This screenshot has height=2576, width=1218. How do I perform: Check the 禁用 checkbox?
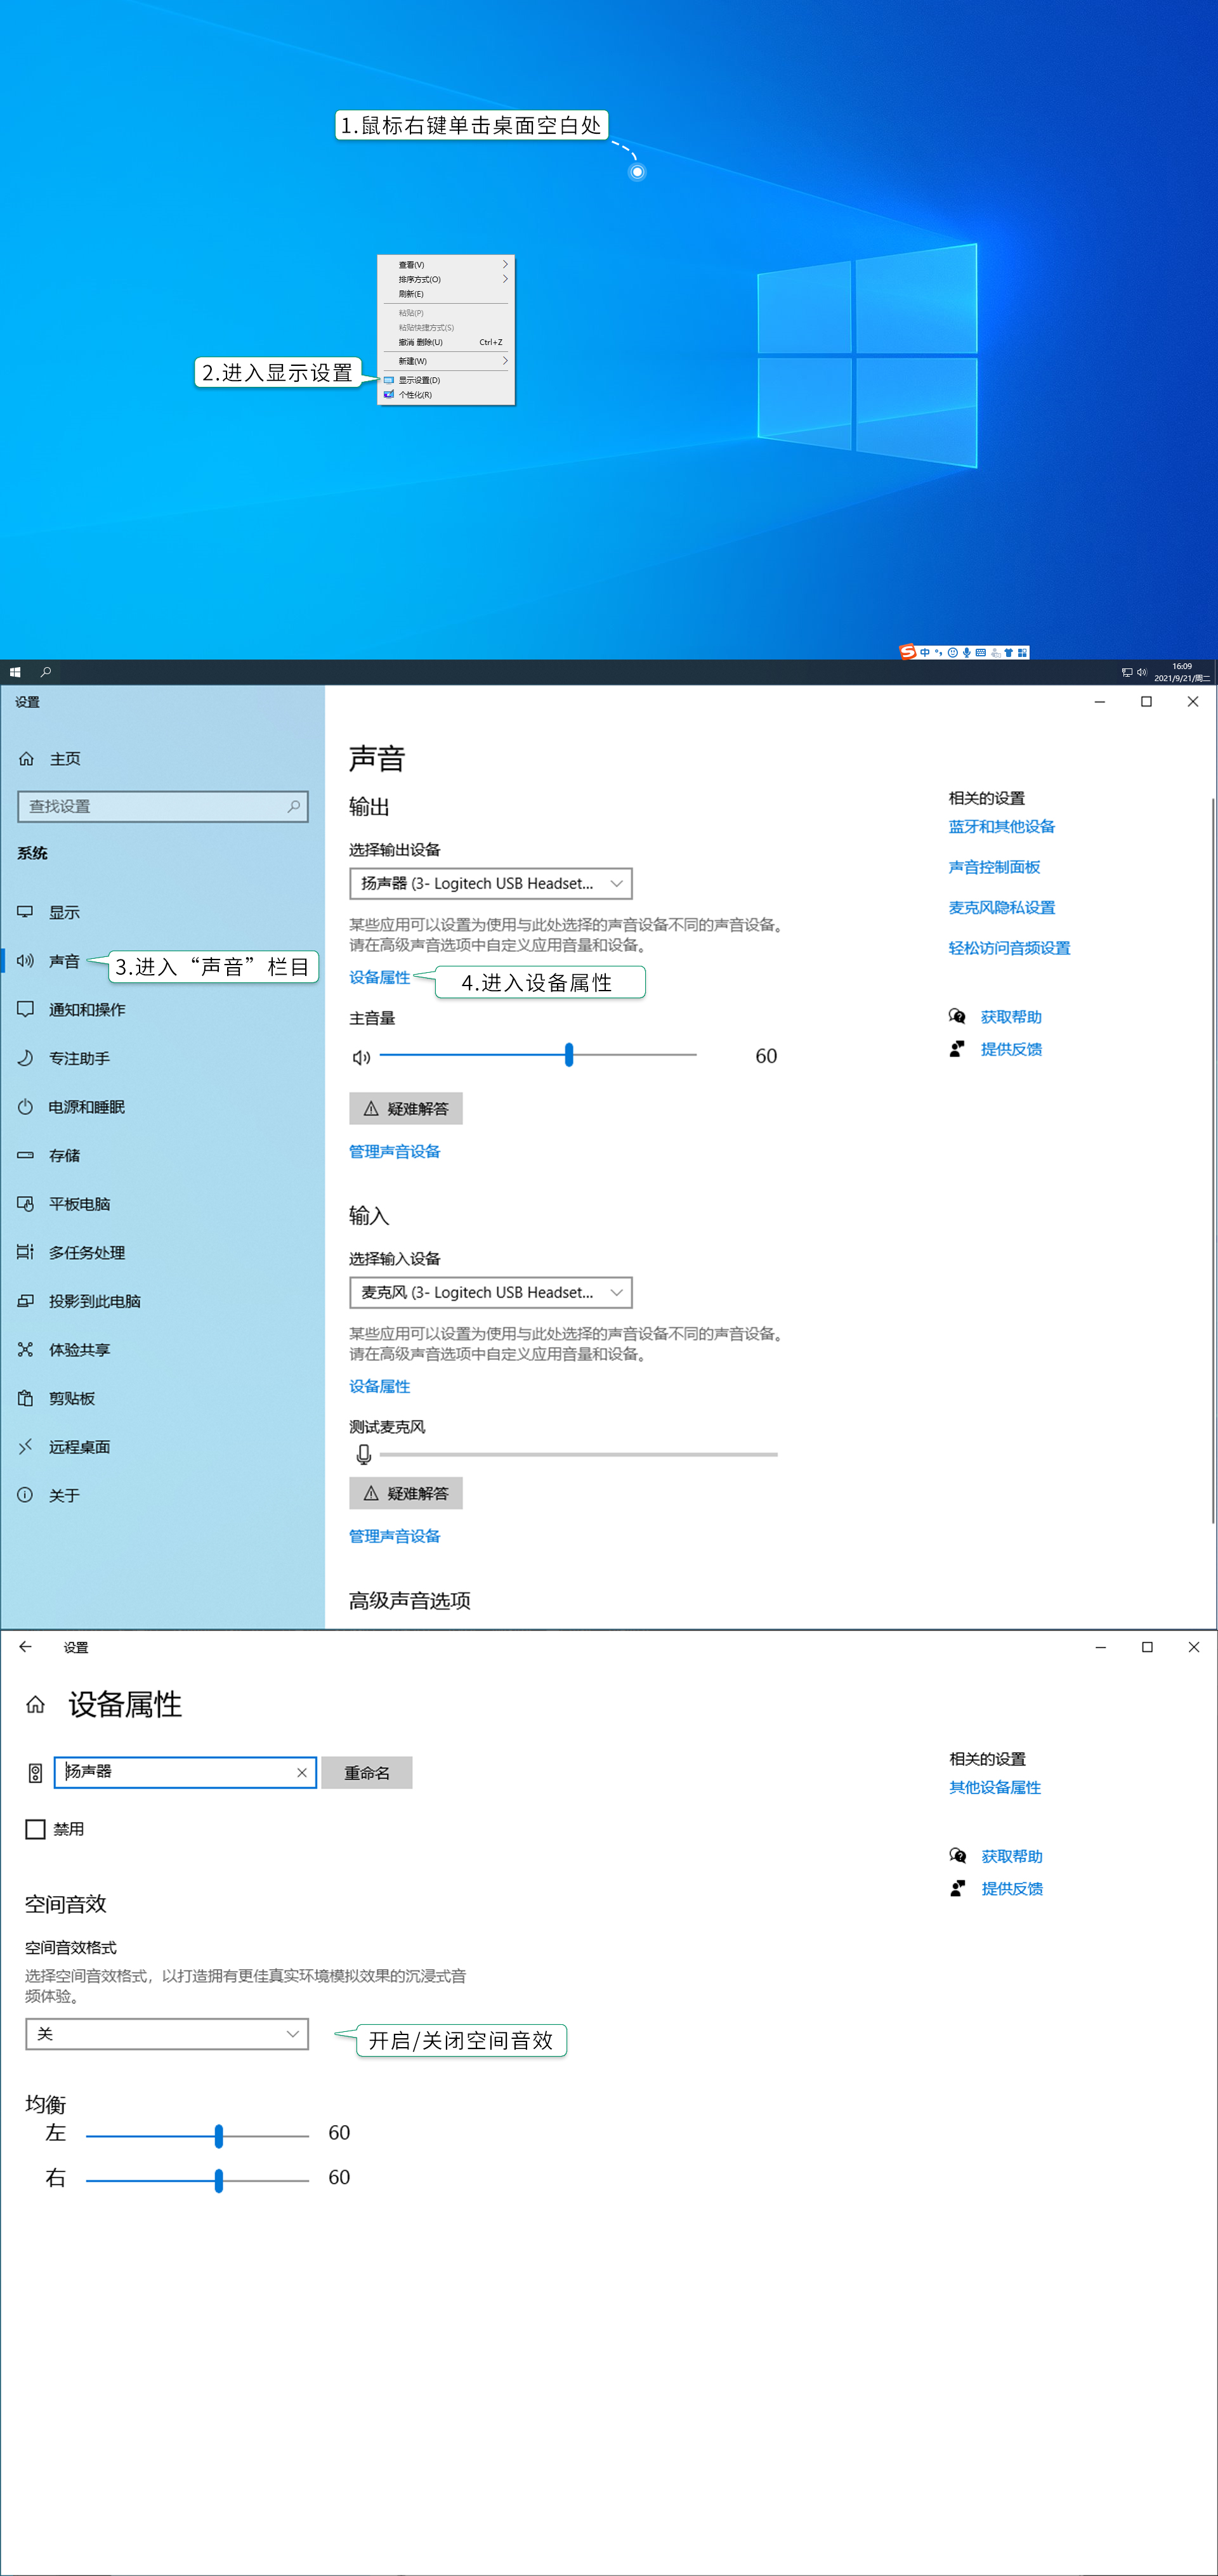tap(35, 1829)
